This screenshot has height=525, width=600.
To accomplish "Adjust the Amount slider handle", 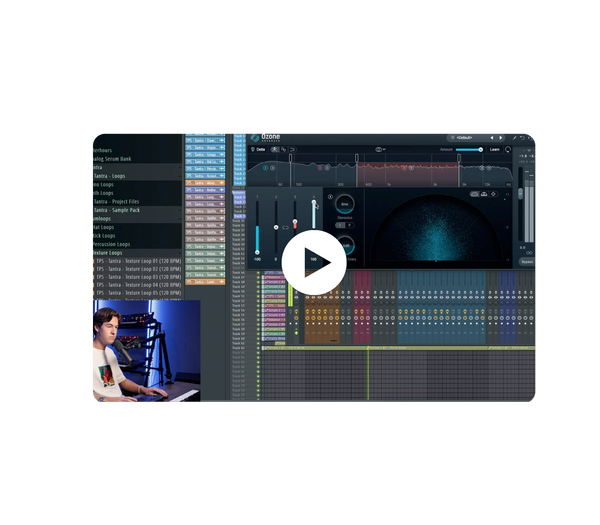I will coord(481,150).
